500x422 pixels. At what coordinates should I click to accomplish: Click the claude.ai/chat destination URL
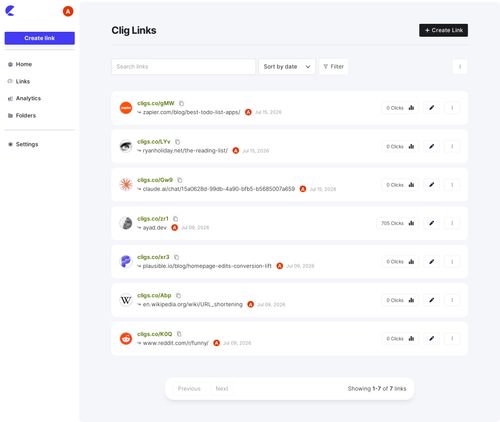[219, 189]
